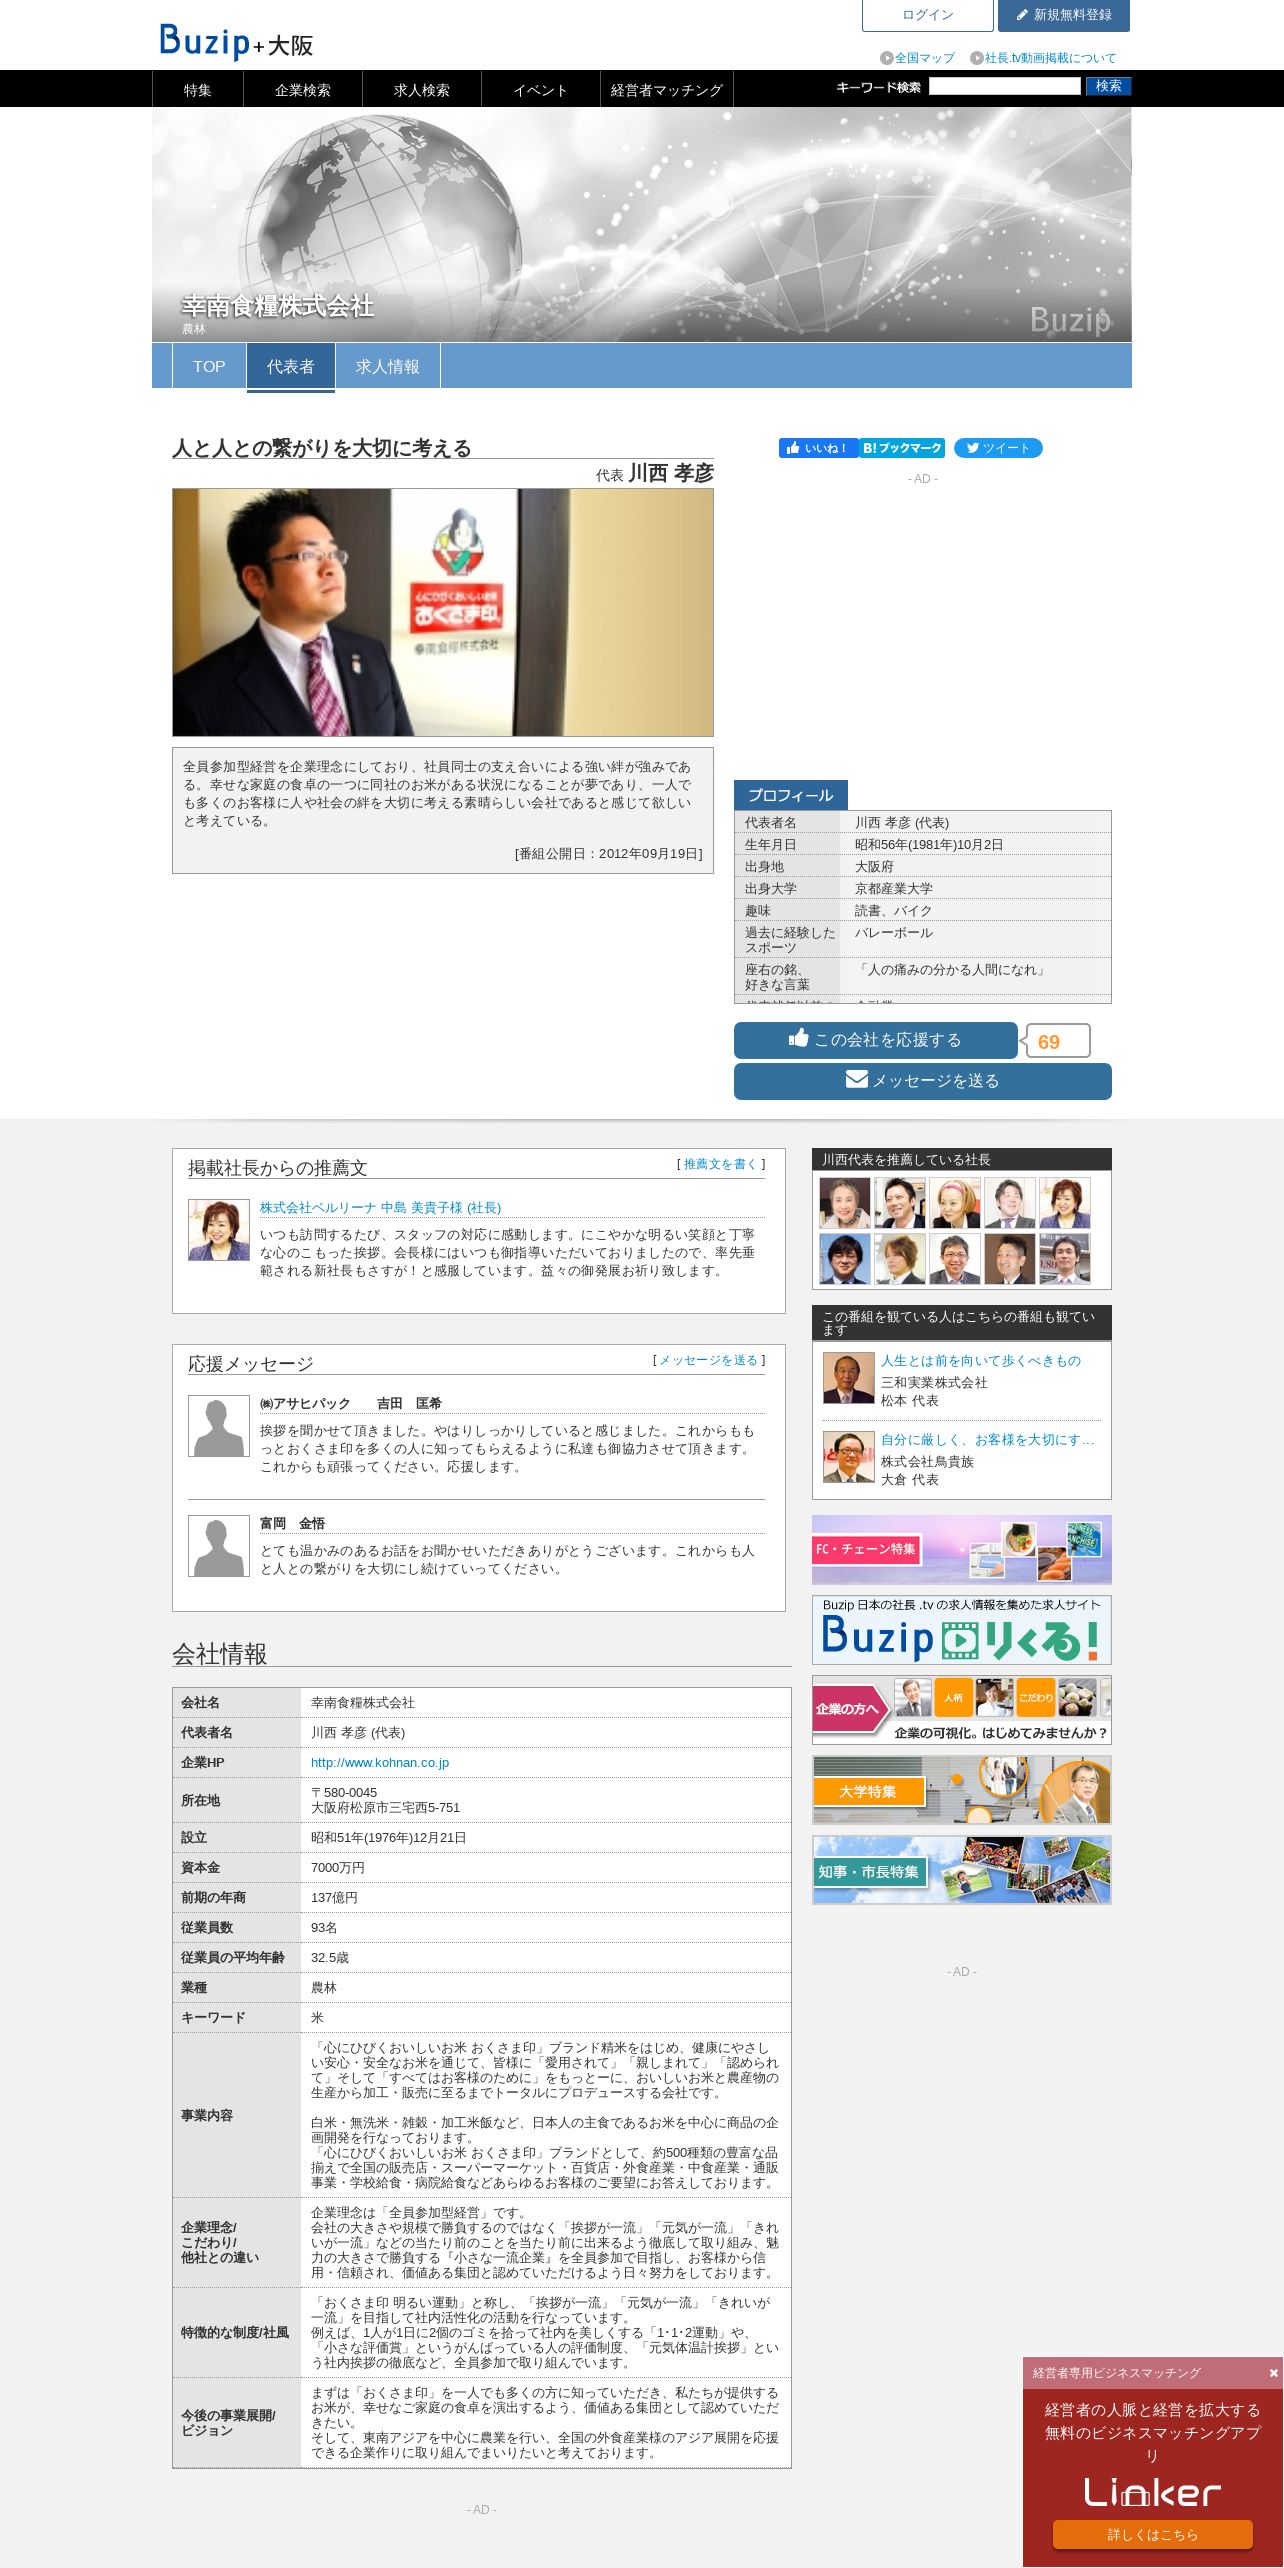Click the representative's main photo
The height and width of the screenshot is (2568, 1284).
pyautogui.click(x=443, y=612)
